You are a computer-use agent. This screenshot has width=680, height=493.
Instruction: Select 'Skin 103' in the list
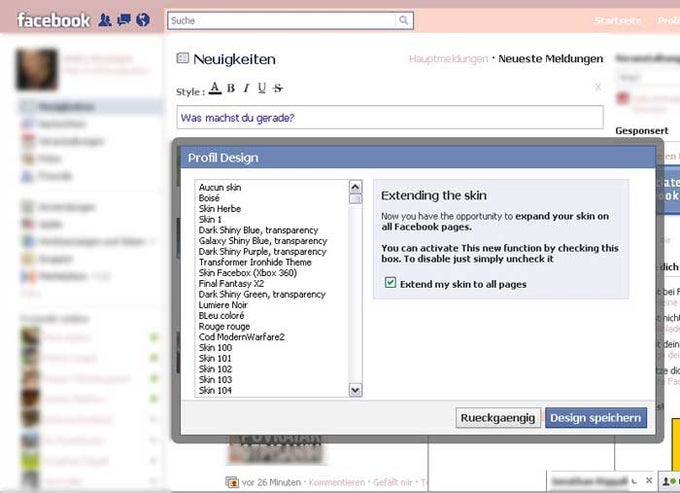click(215, 380)
